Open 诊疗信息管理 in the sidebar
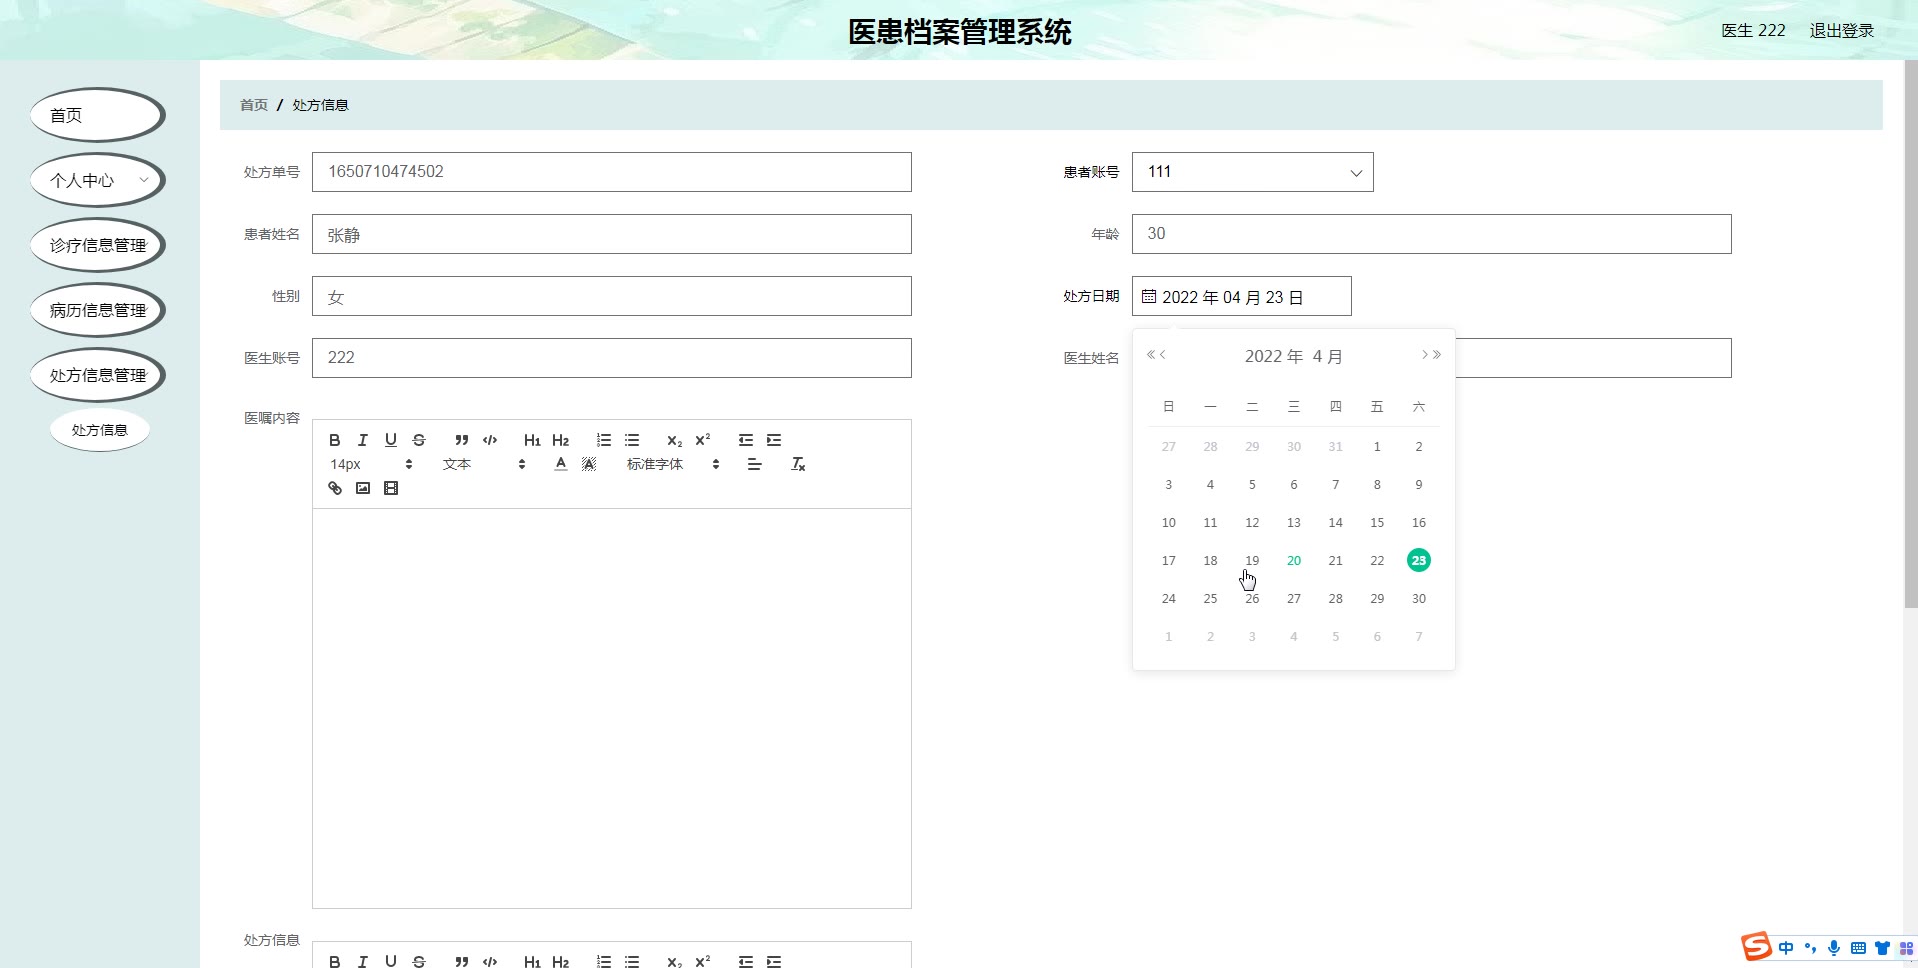The width and height of the screenshot is (1918, 968). pos(97,245)
